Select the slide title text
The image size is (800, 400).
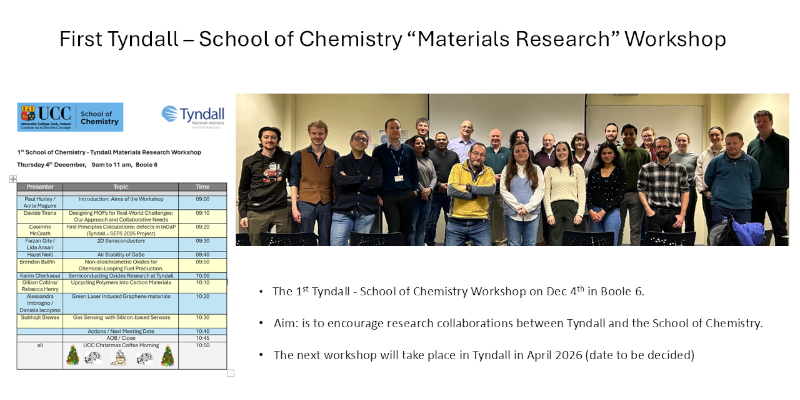point(392,39)
